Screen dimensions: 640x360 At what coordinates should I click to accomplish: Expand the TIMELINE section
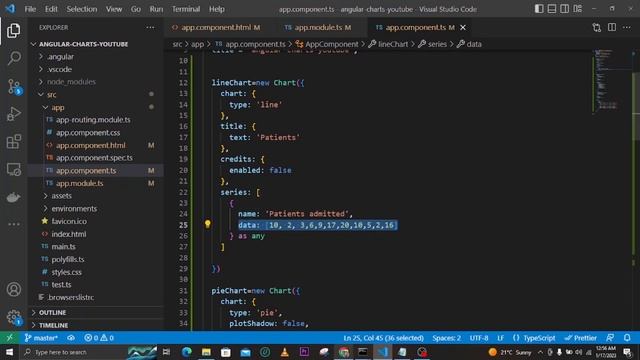96,325
